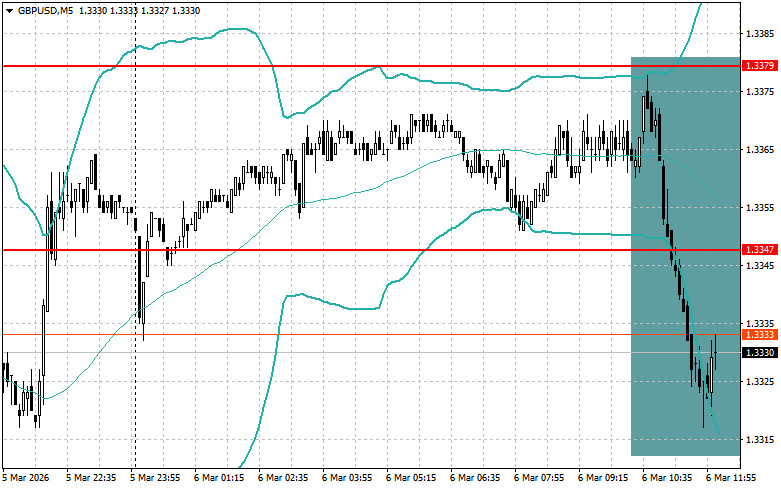Click the 1.3335 price scale value
Screen dimensions: 781x489
[x=760, y=324]
